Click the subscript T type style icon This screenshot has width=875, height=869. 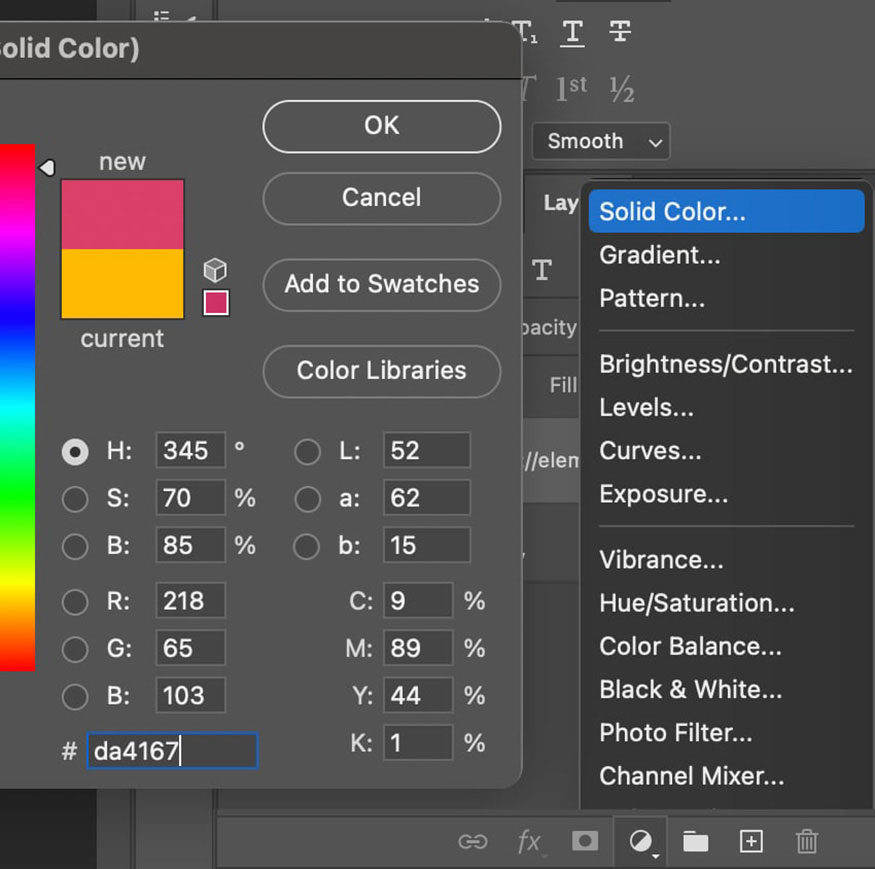pos(527,32)
